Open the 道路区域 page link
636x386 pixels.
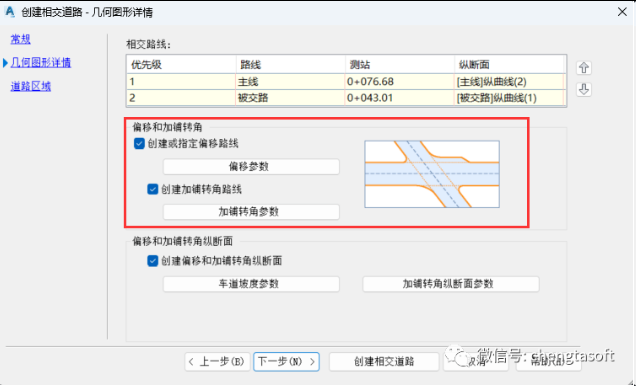[x=30, y=86]
